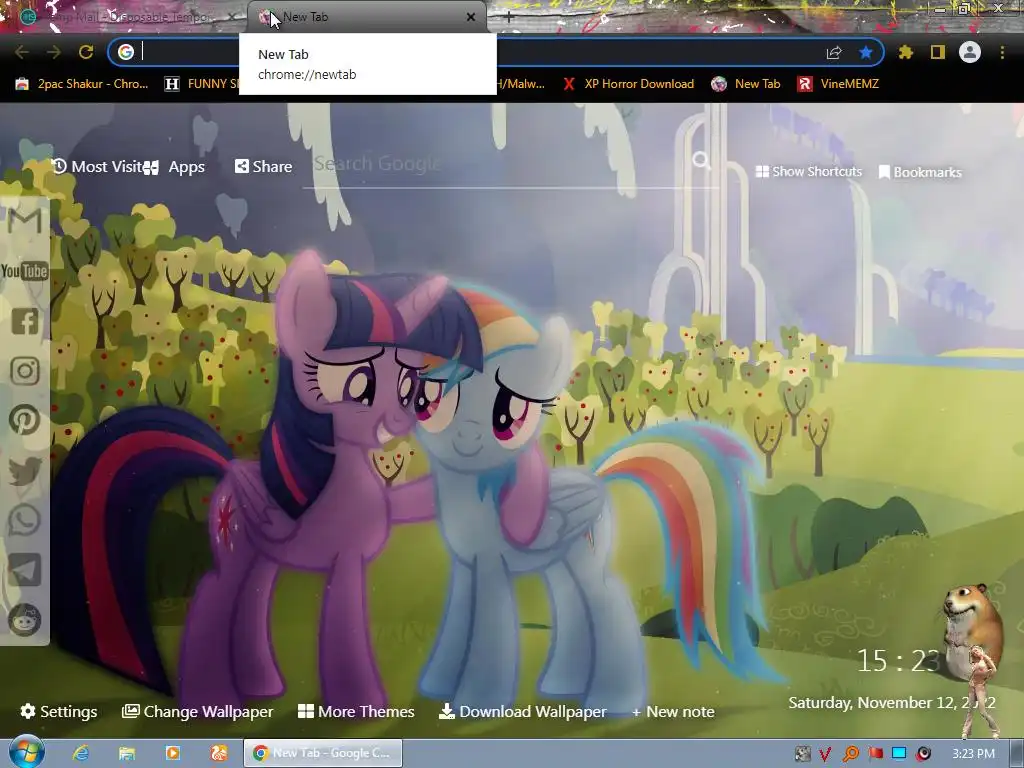1024x768 pixels.
Task: Toggle the Chrome side panel icon
Action: click(938, 52)
